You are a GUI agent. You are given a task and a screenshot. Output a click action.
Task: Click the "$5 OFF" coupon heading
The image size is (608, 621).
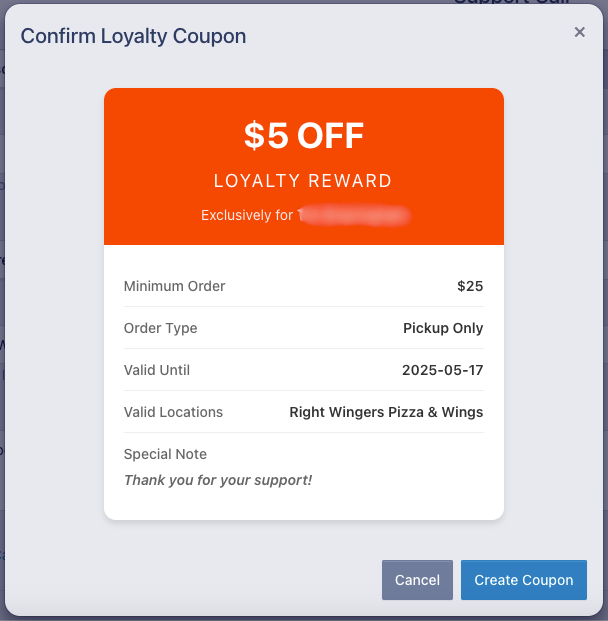303,136
